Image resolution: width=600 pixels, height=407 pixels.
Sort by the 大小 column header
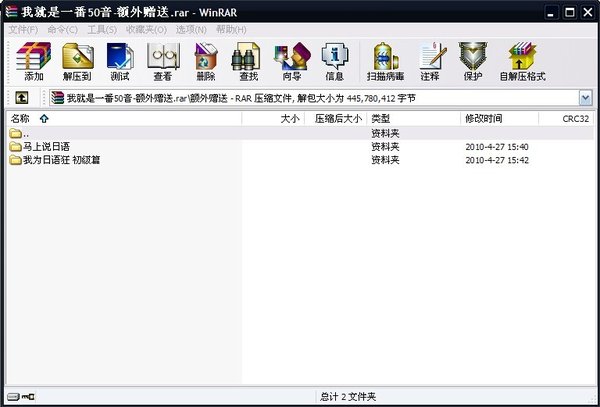click(273, 119)
